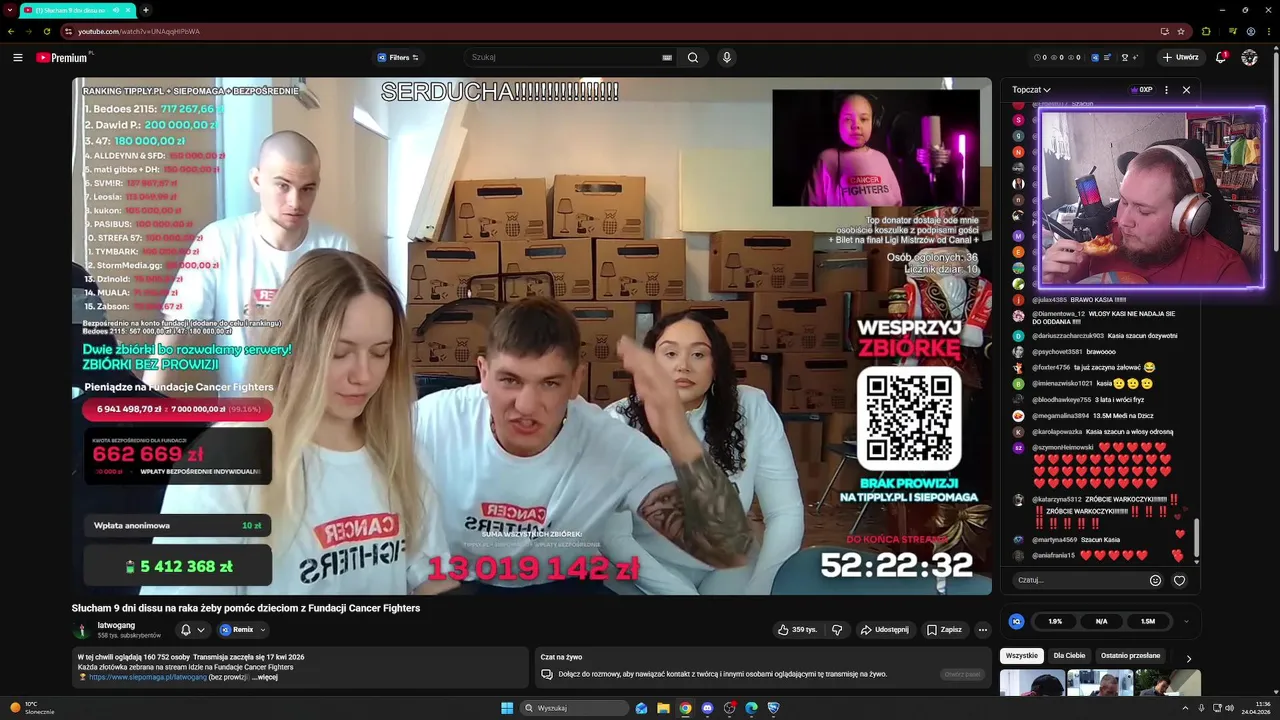Show hidden system tray icons

1186,708
